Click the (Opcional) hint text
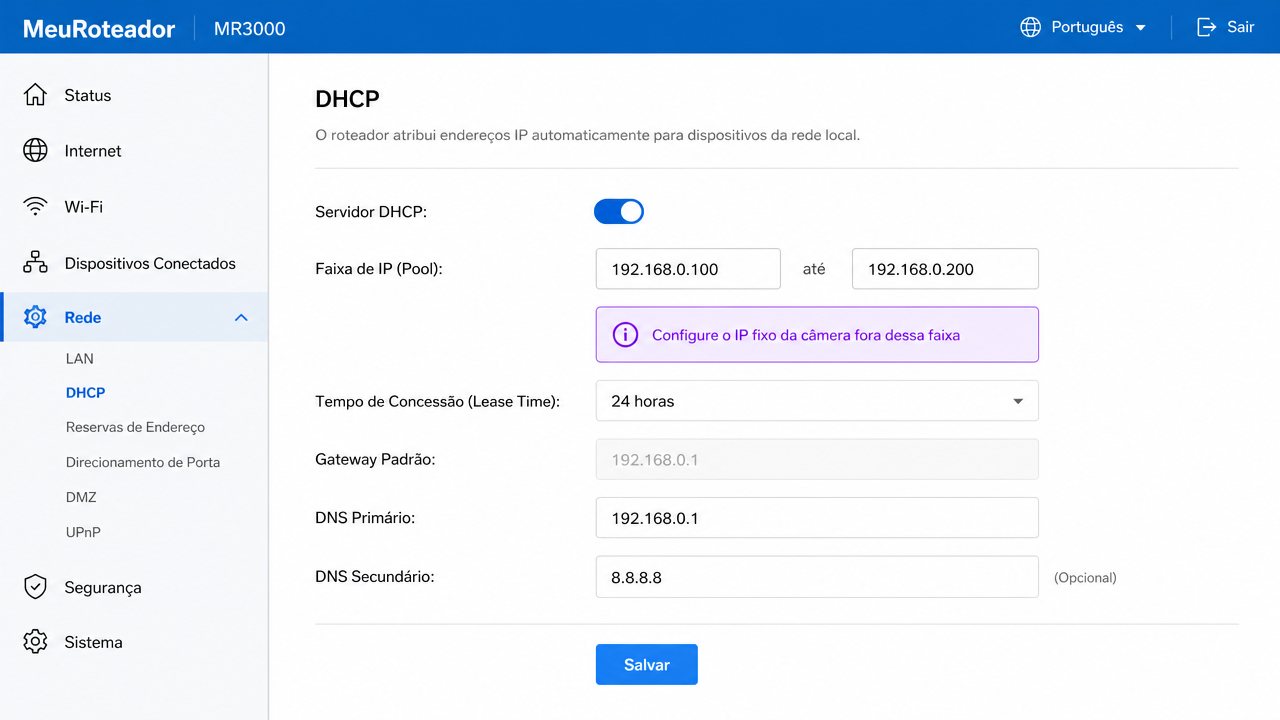This screenshot has width=1280, height=720. [1085, 577]
